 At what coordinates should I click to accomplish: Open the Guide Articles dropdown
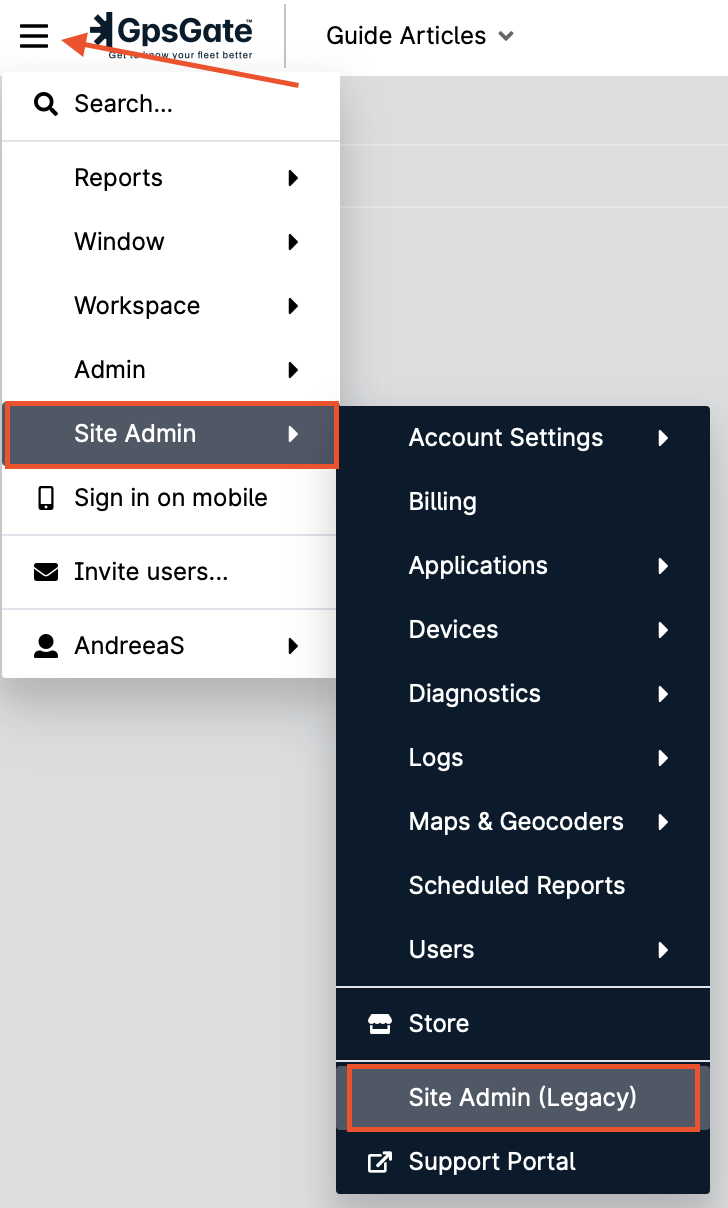420,36
